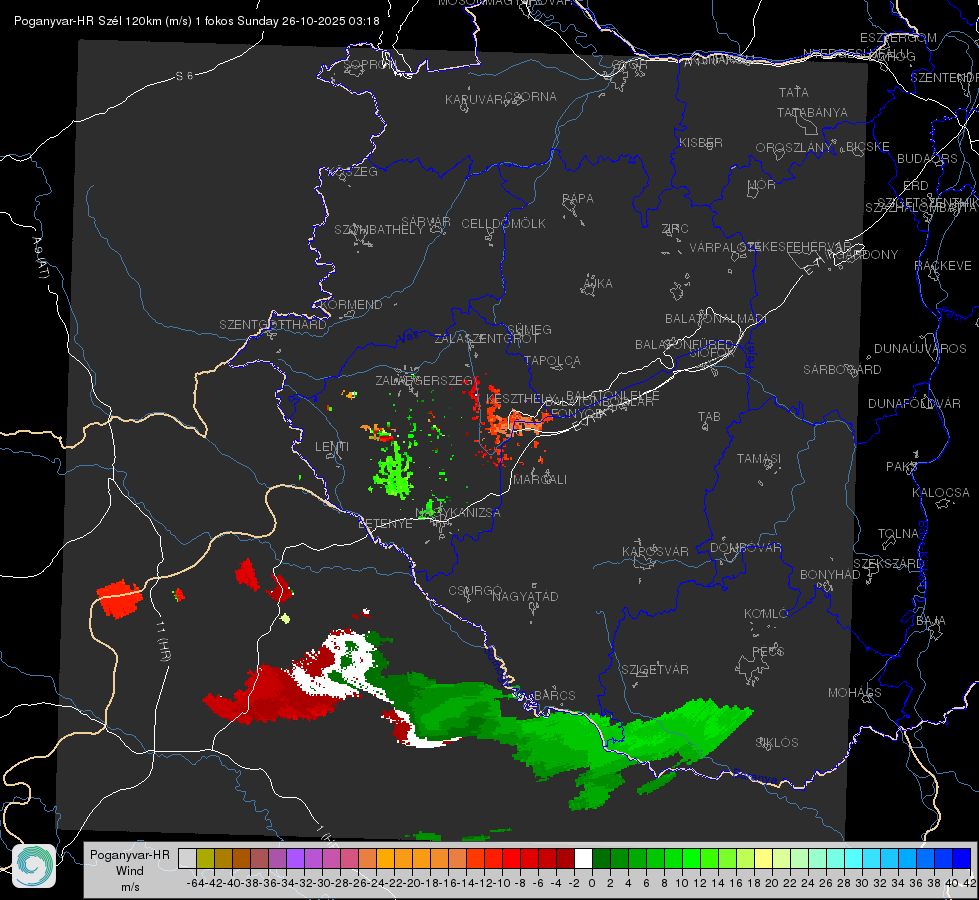The image size is (979, 900).
Task: Click the RACKEVE town label
Action: (943, 266)
